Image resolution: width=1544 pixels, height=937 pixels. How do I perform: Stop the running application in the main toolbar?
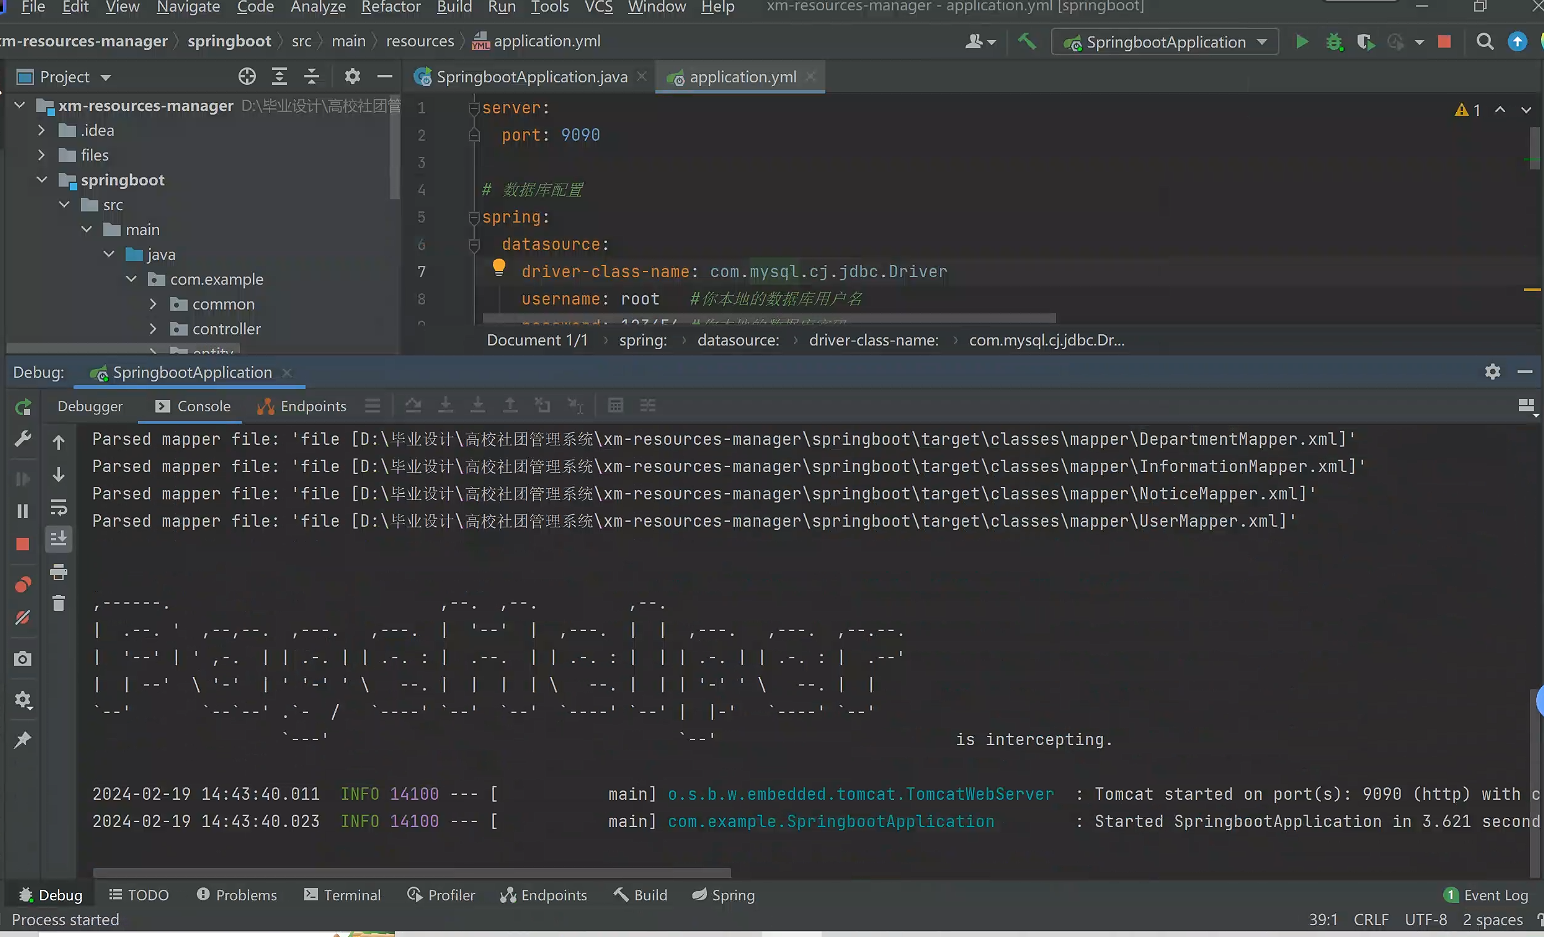[x=1444, y=42]
